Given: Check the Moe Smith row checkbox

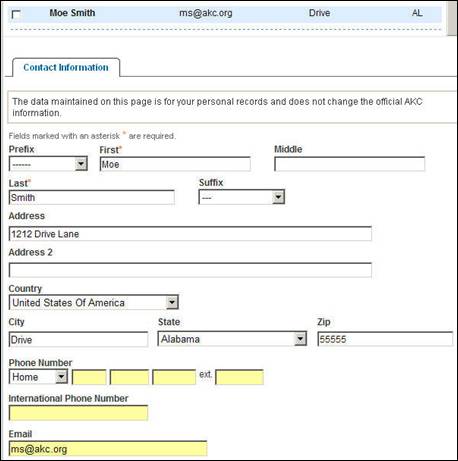Looking at the screenshot, I should coord(16,14).
